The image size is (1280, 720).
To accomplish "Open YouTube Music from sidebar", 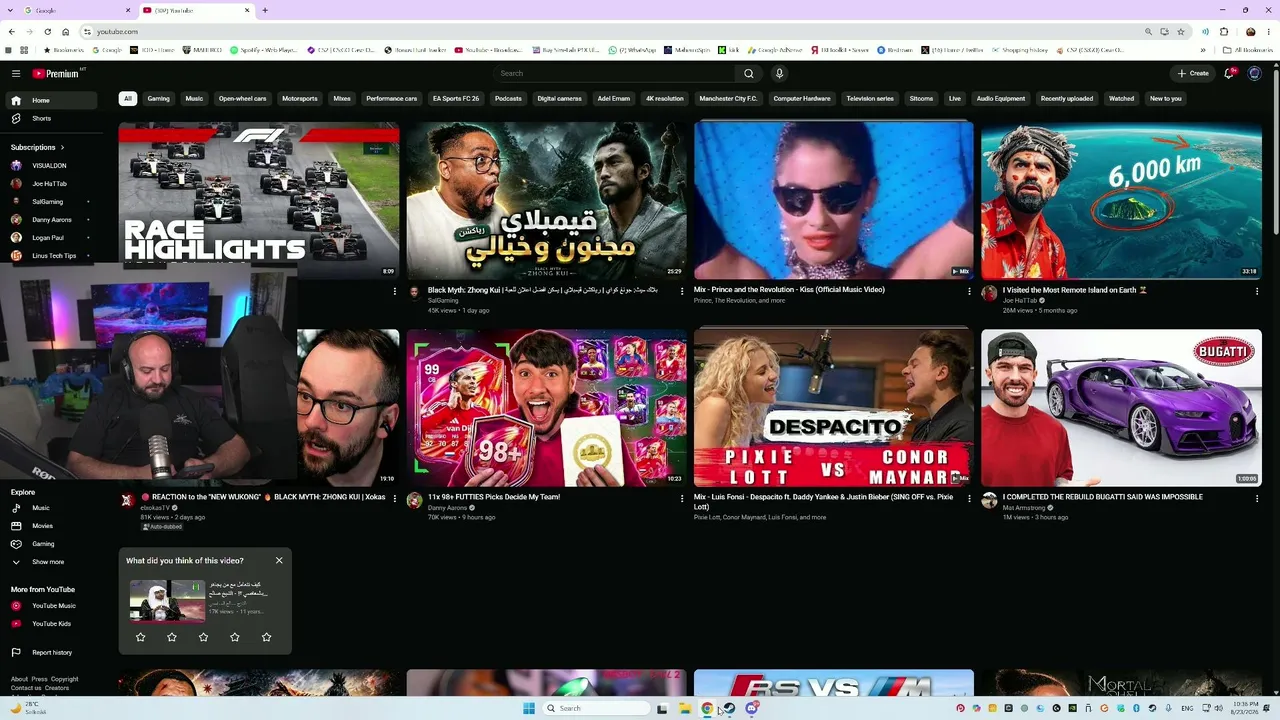I will [x=54, y=606].
